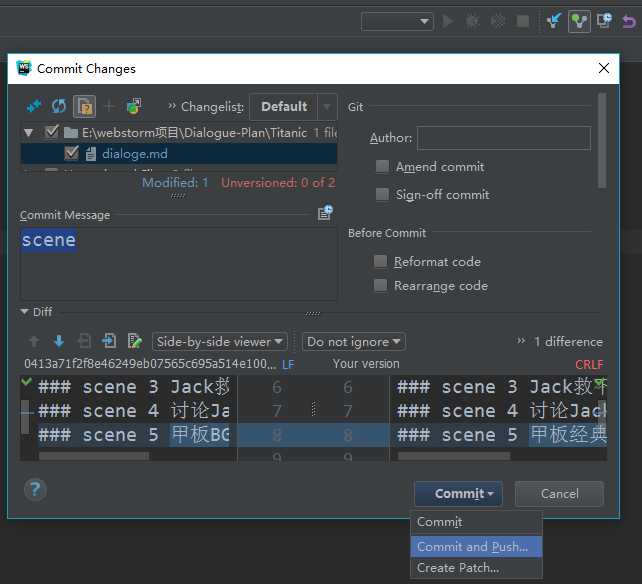Click the greyed compare previous file icon
The height and width of the screenshot is (584, 642).
84,341
